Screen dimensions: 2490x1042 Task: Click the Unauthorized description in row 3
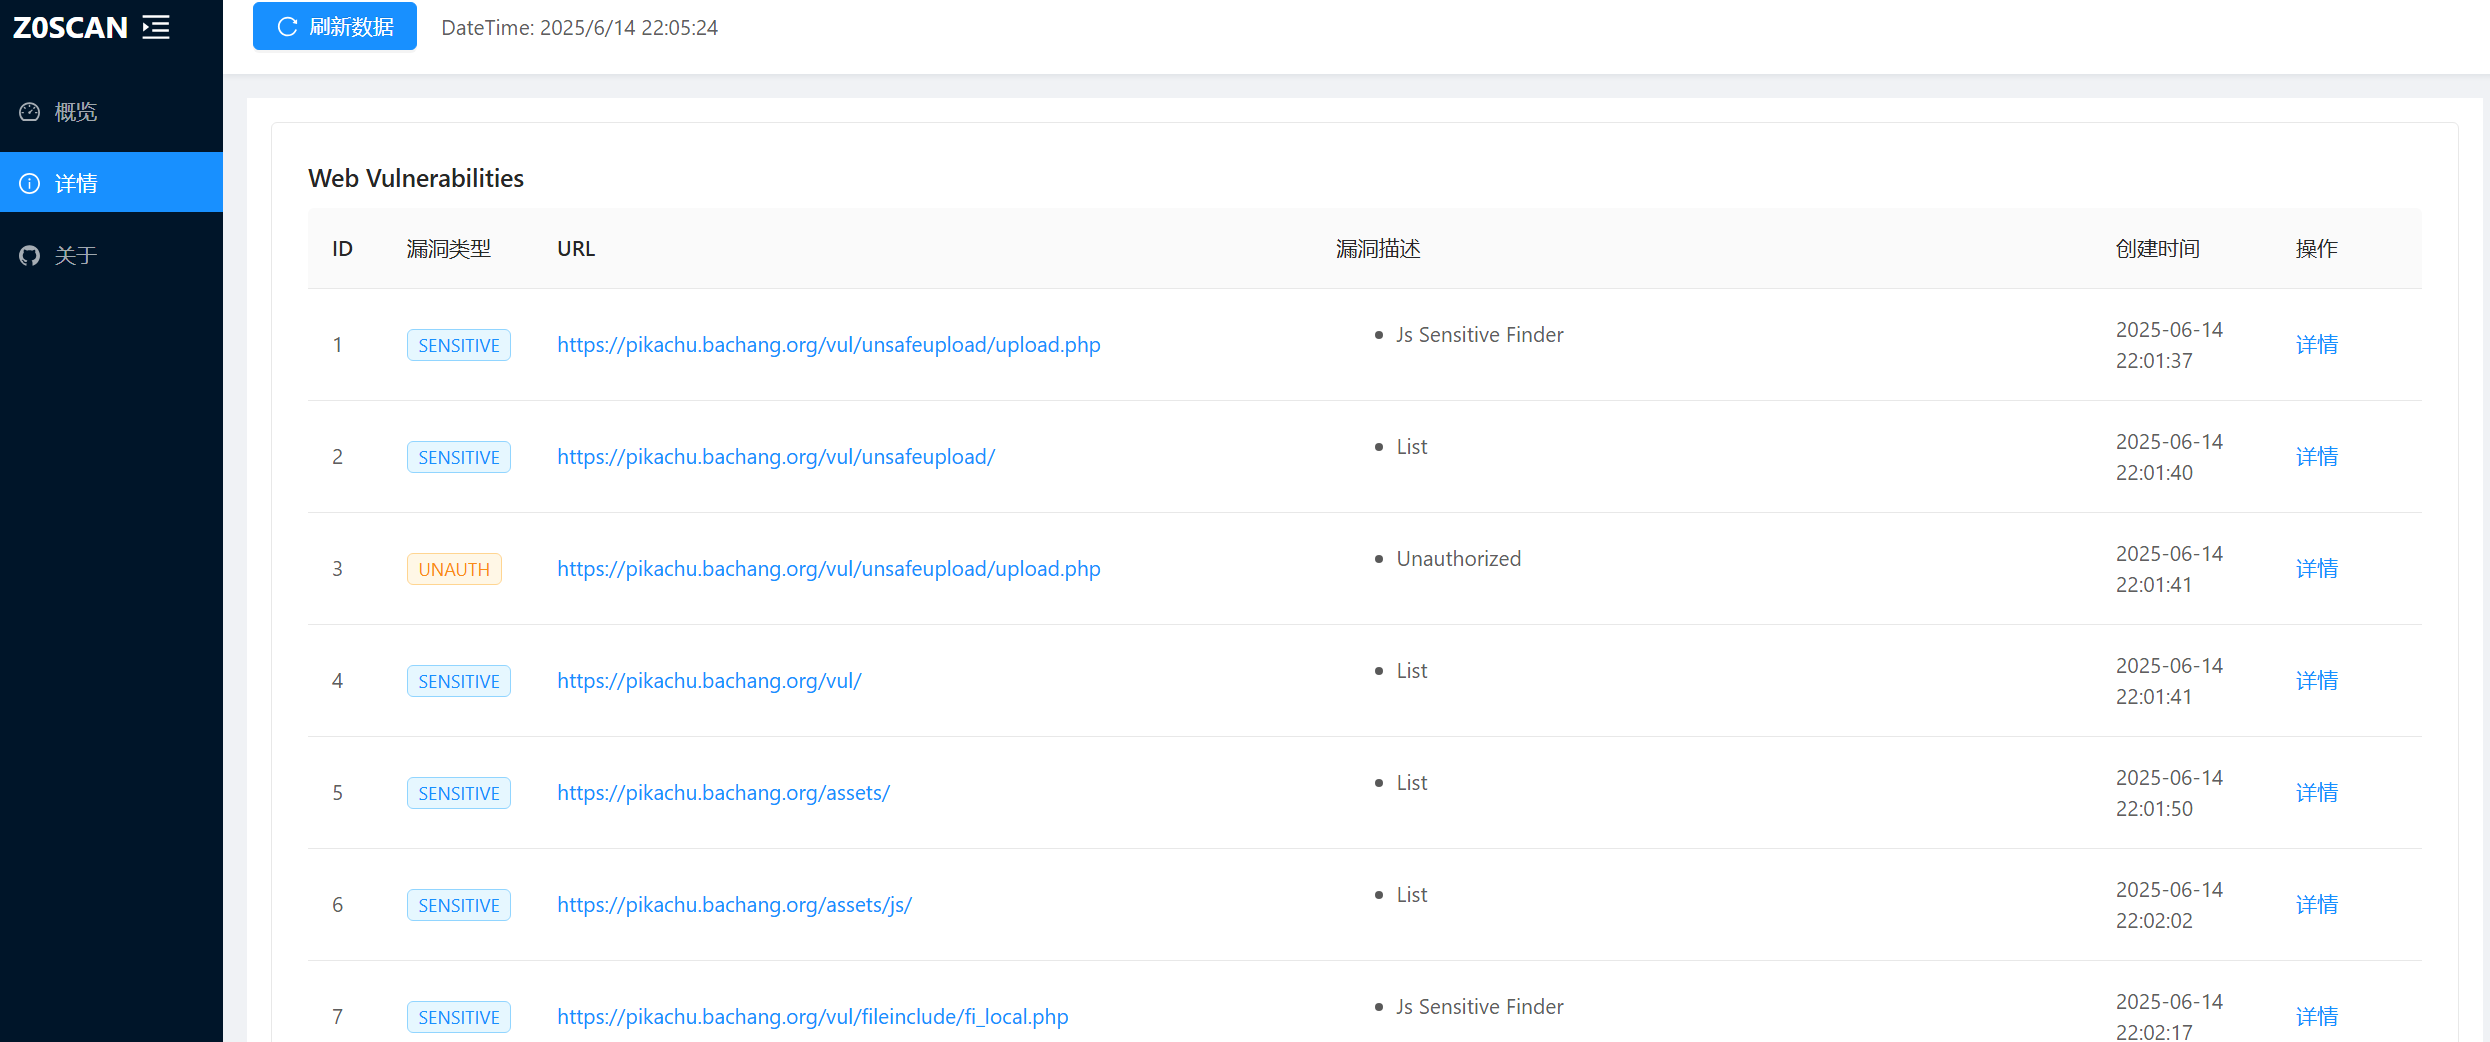pyautogui.click(x=1459, y=559)
